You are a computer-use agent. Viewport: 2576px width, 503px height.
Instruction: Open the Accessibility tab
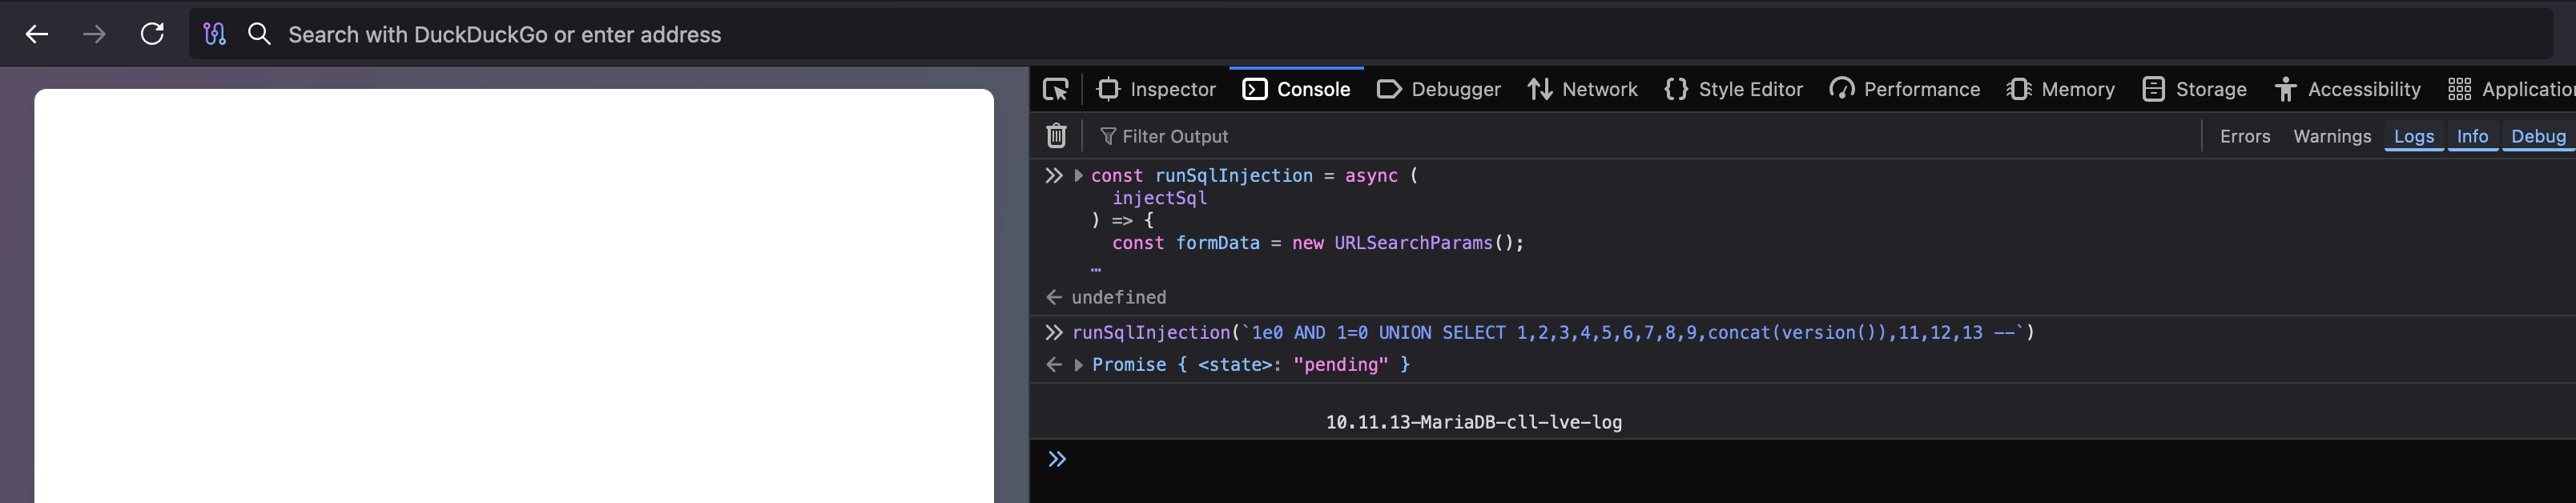[x=2347, y=90]
